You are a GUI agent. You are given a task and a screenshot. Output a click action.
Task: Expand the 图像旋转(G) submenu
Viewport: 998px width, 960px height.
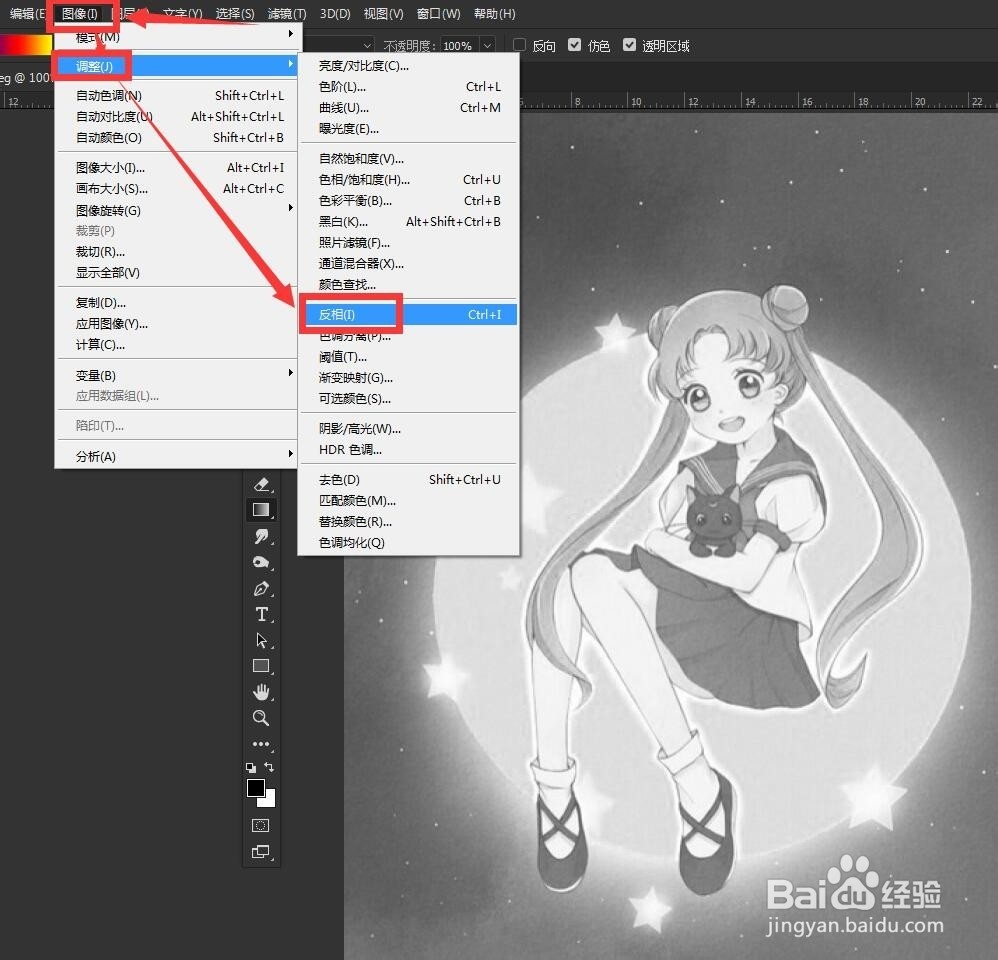tap(176, 210)
